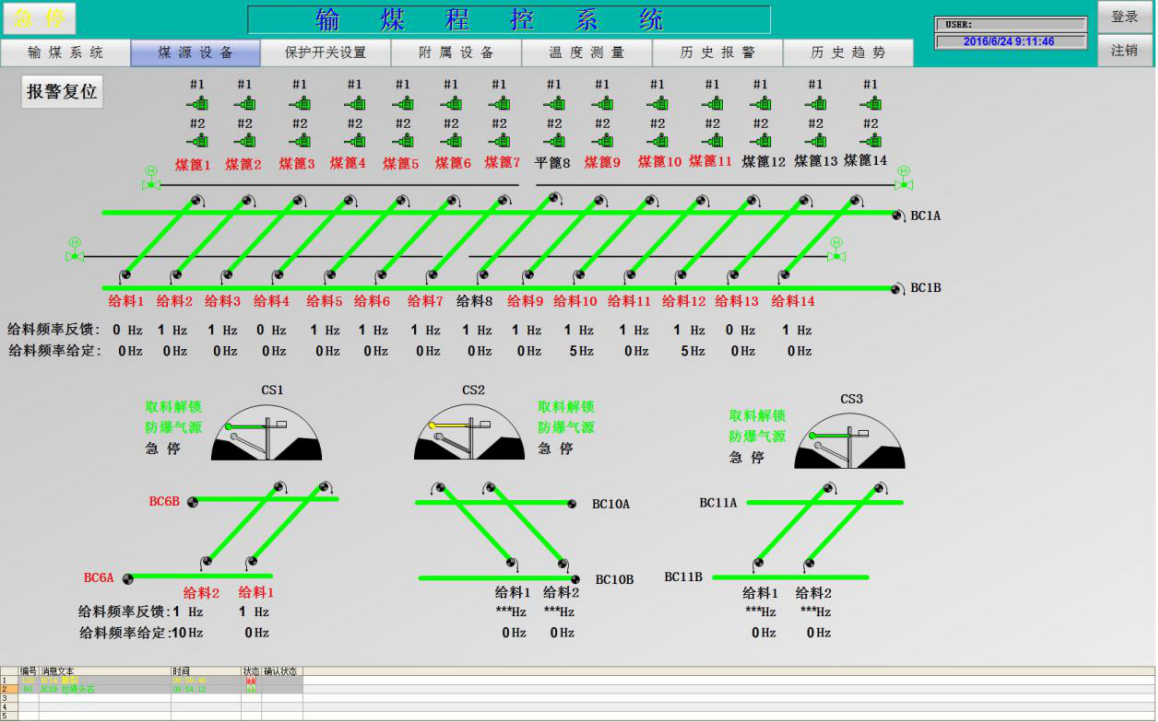1158x722 pixels.
Task: Open the 历史报警 tab
Action: pos(717,52)
